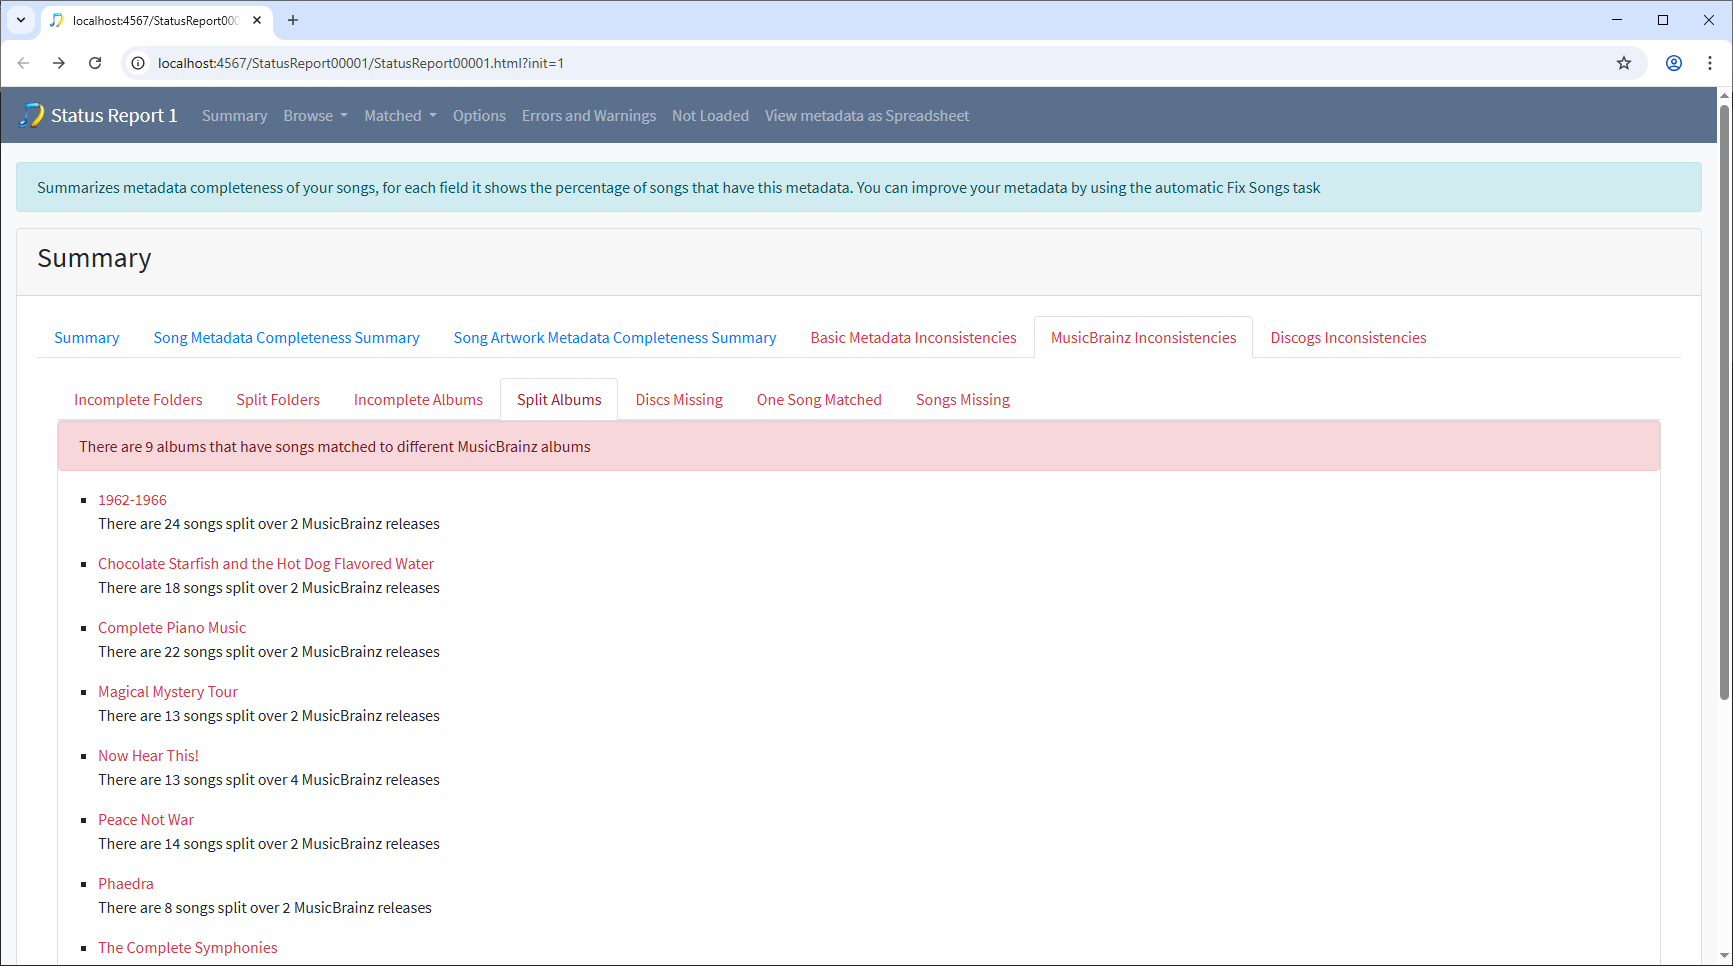Close the localhost StatusReport tab

click(257, 20)
